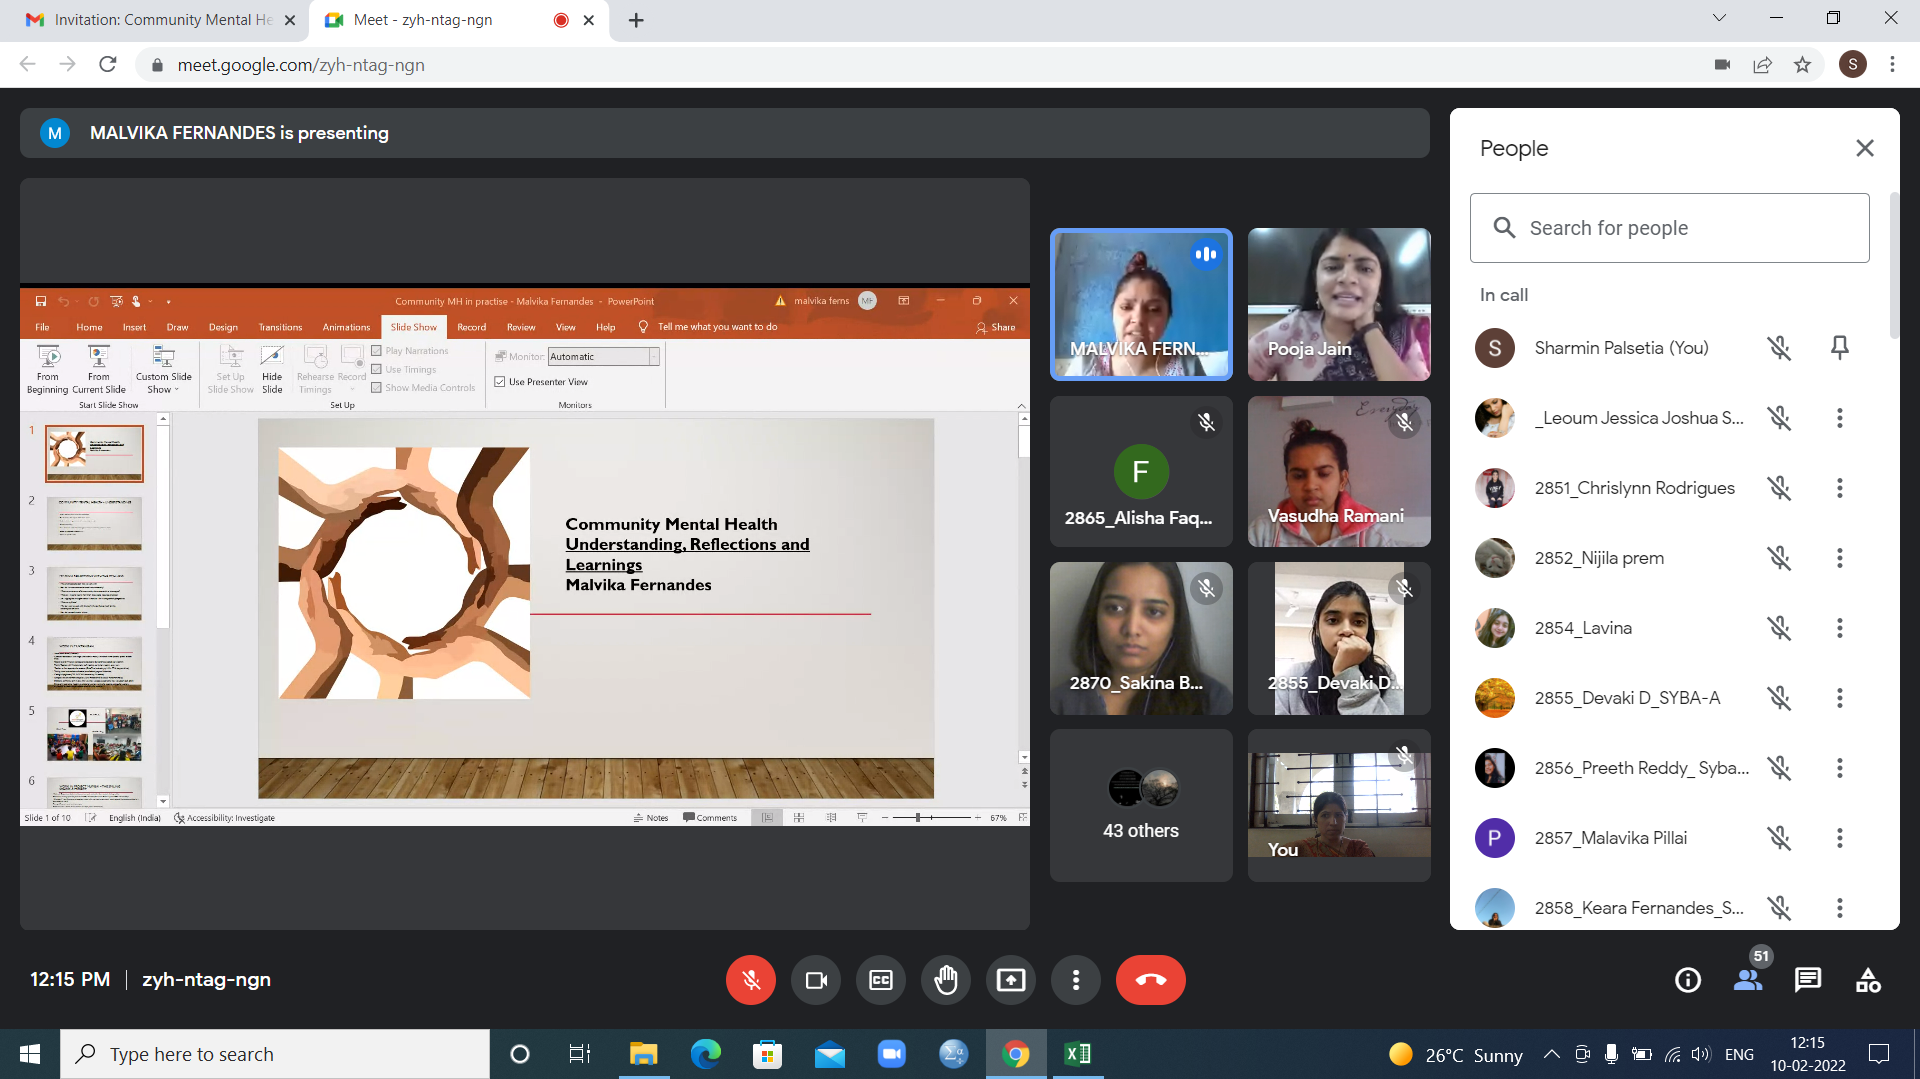Unmute your microphone

[x=751, y=980]
